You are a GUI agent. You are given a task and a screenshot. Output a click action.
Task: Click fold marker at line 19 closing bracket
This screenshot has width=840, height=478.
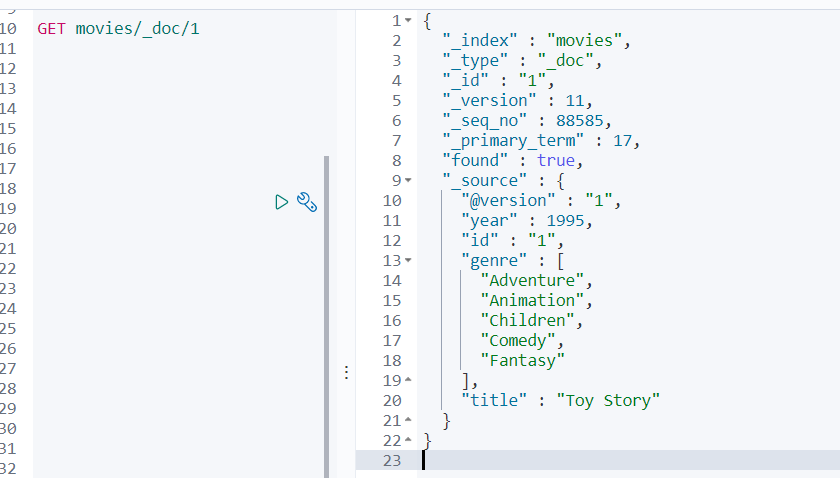pos(408,381)
